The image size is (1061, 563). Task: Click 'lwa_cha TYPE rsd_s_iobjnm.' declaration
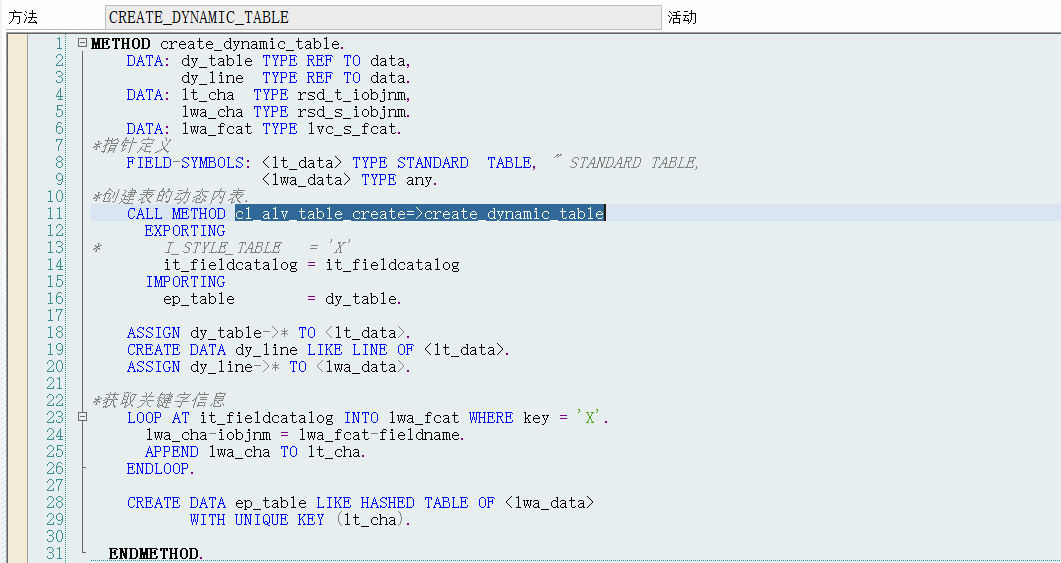[296, 112]
